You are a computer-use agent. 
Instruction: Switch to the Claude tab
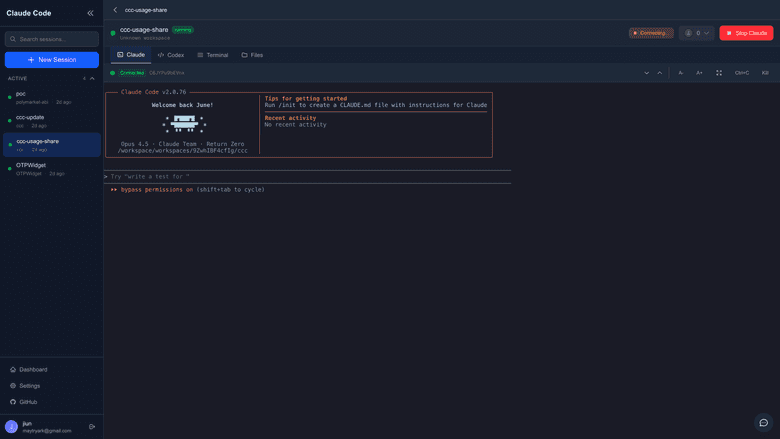click(x=131, y=55)
